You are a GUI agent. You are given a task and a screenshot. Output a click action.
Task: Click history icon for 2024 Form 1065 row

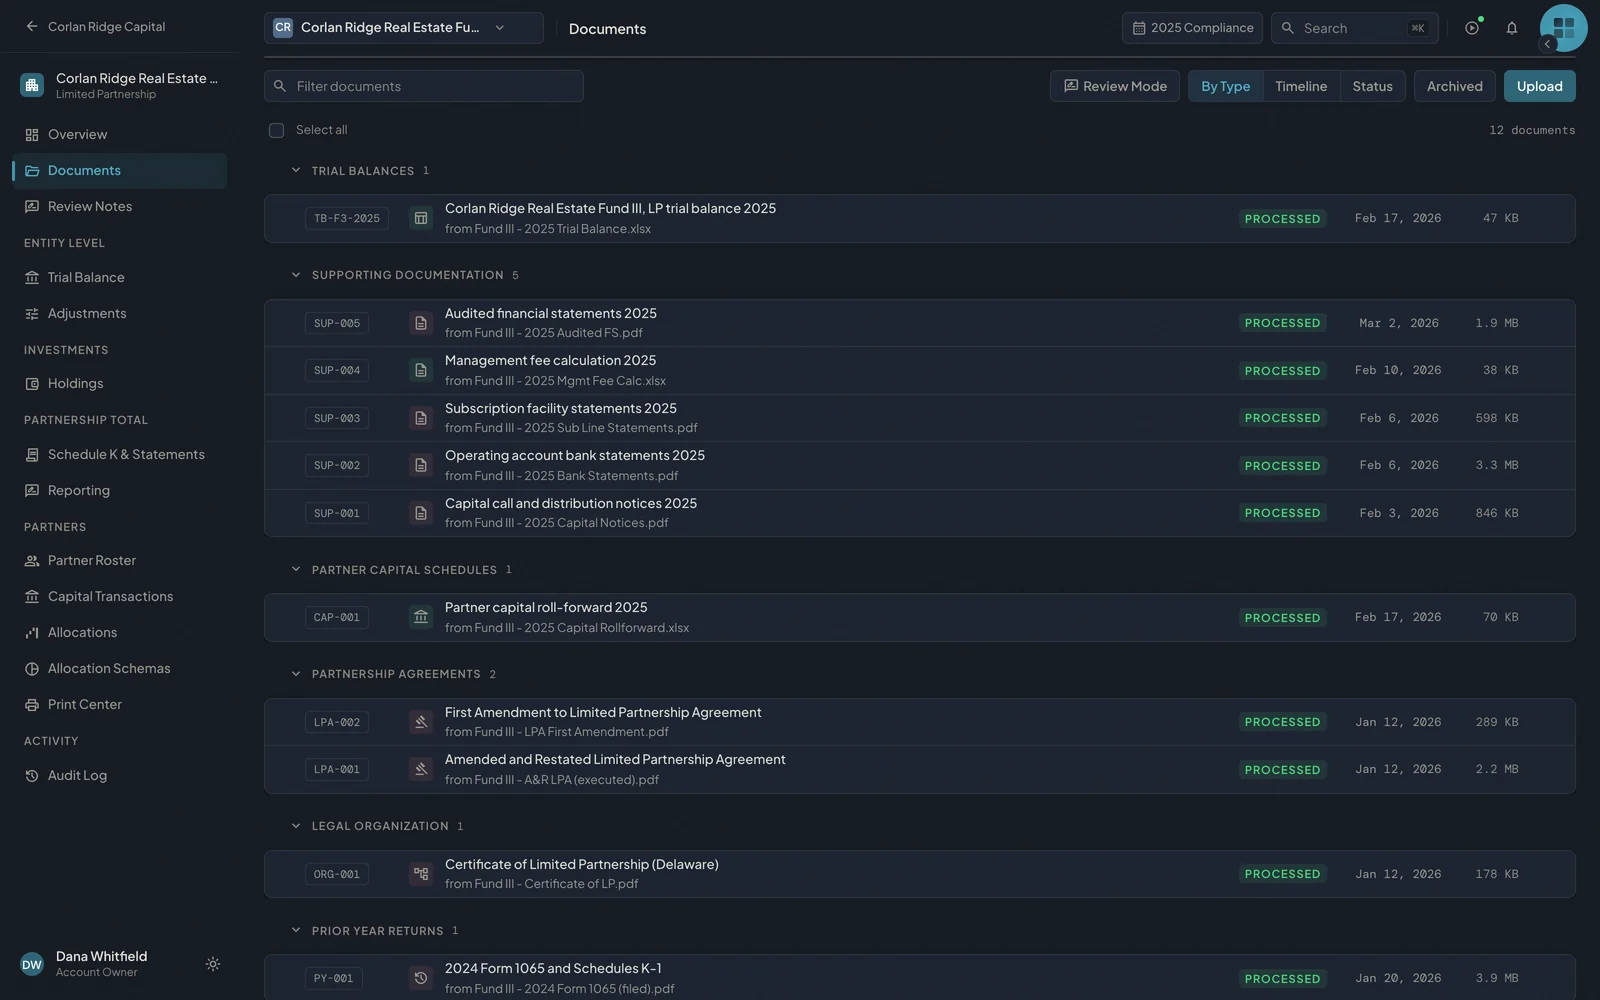click(421, 978)
